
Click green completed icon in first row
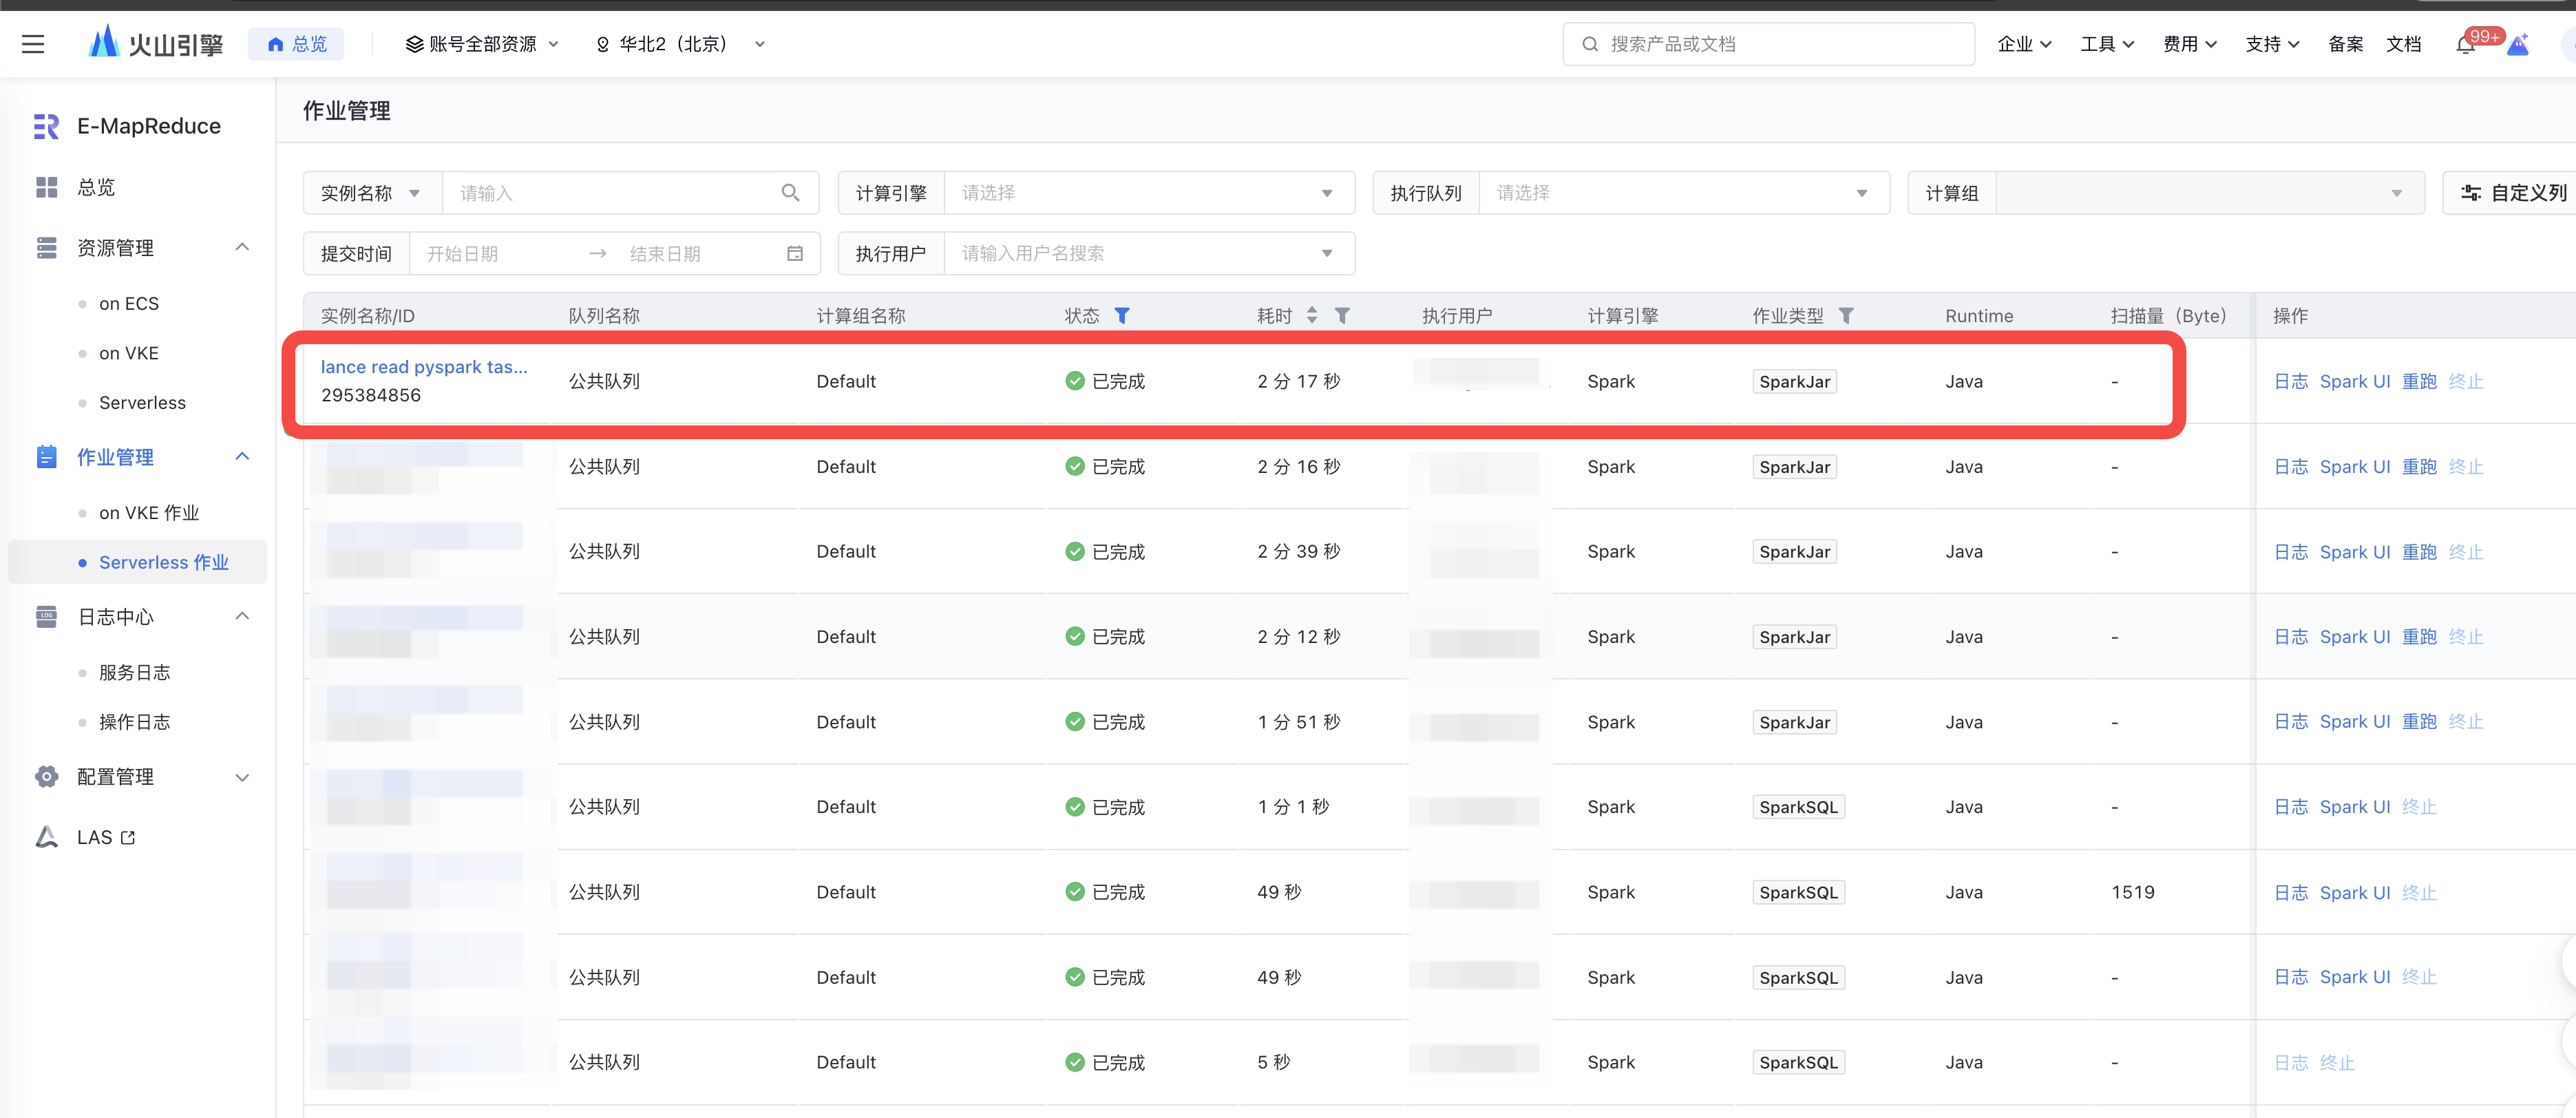pyautogui.click(x=1075, y=381)
